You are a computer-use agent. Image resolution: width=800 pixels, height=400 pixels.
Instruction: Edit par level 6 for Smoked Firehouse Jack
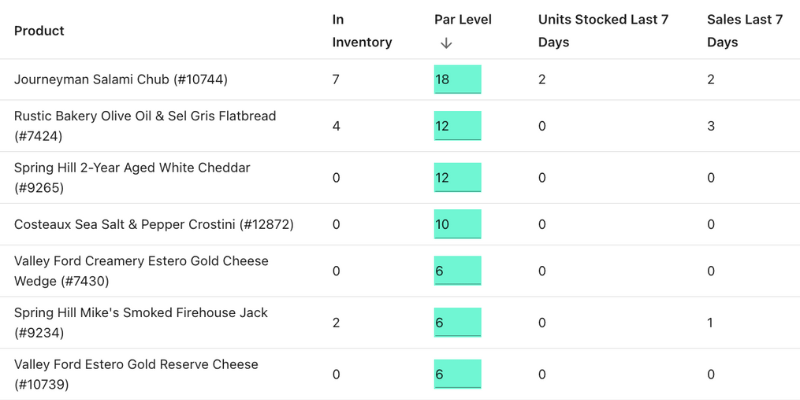pyautogui.click(x=457, y=323)
